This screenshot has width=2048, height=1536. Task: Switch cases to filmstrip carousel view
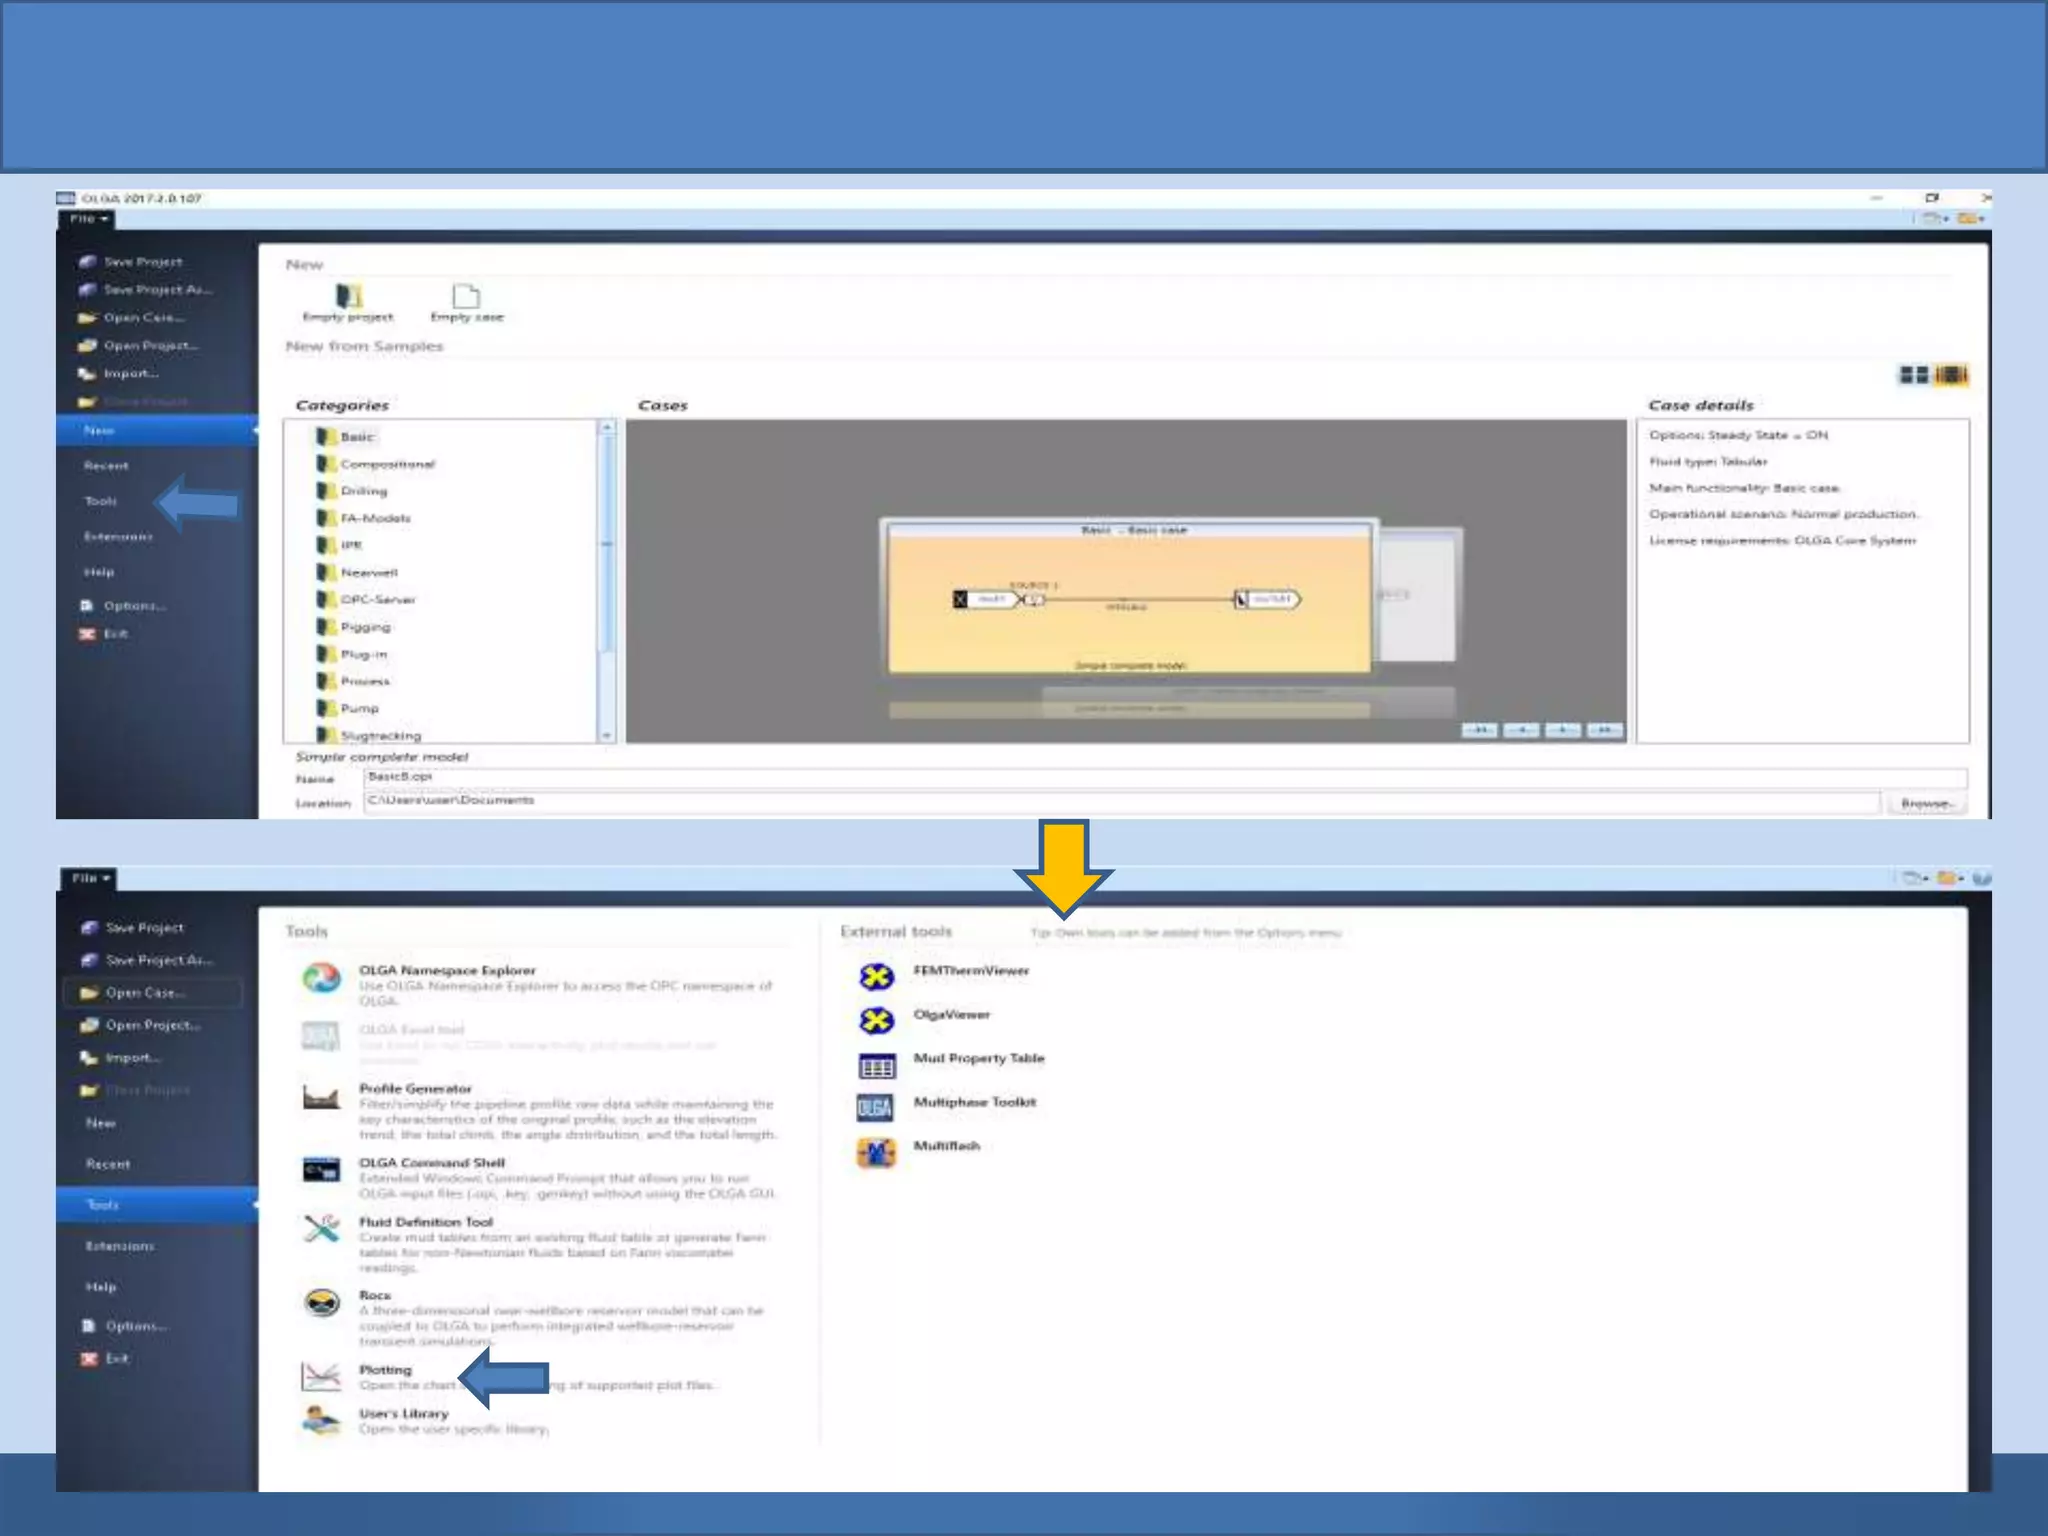click(x=1951, y=375)
